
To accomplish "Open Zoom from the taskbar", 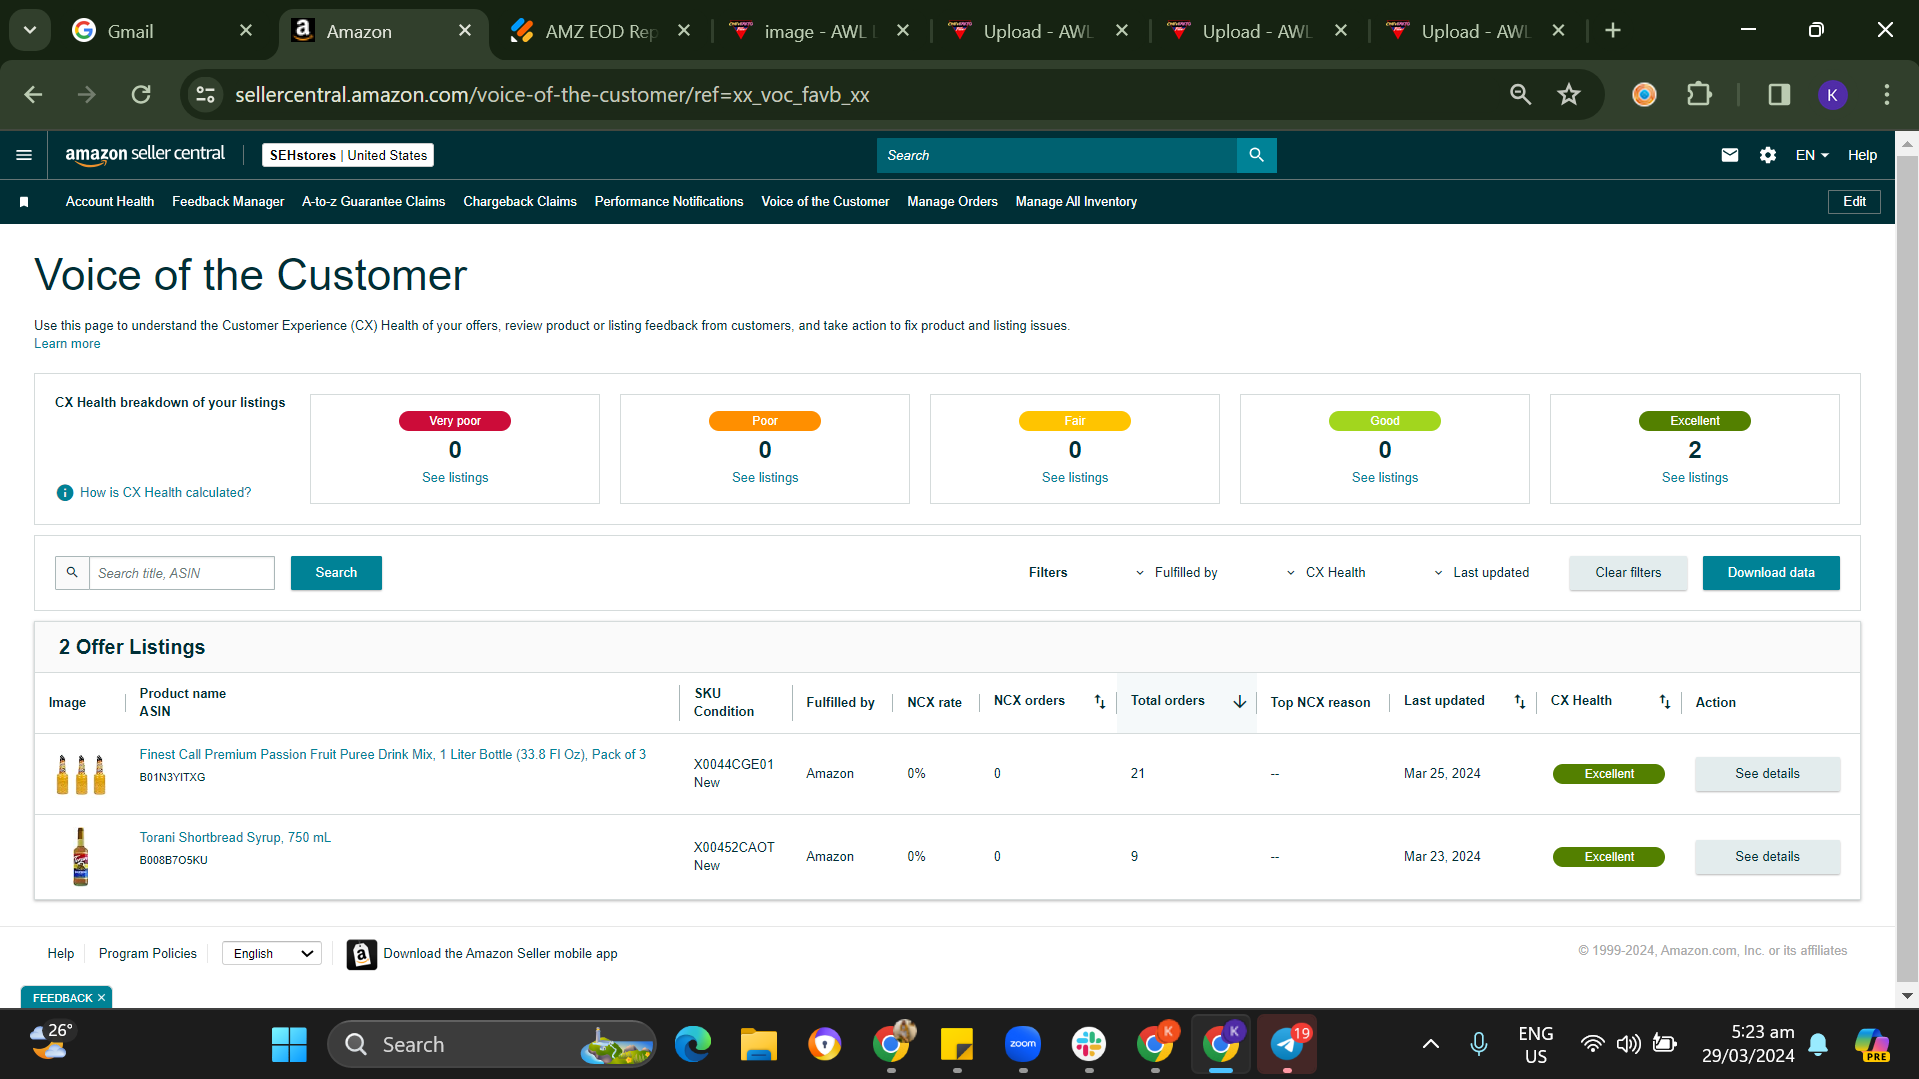I will (1023, 1045).
